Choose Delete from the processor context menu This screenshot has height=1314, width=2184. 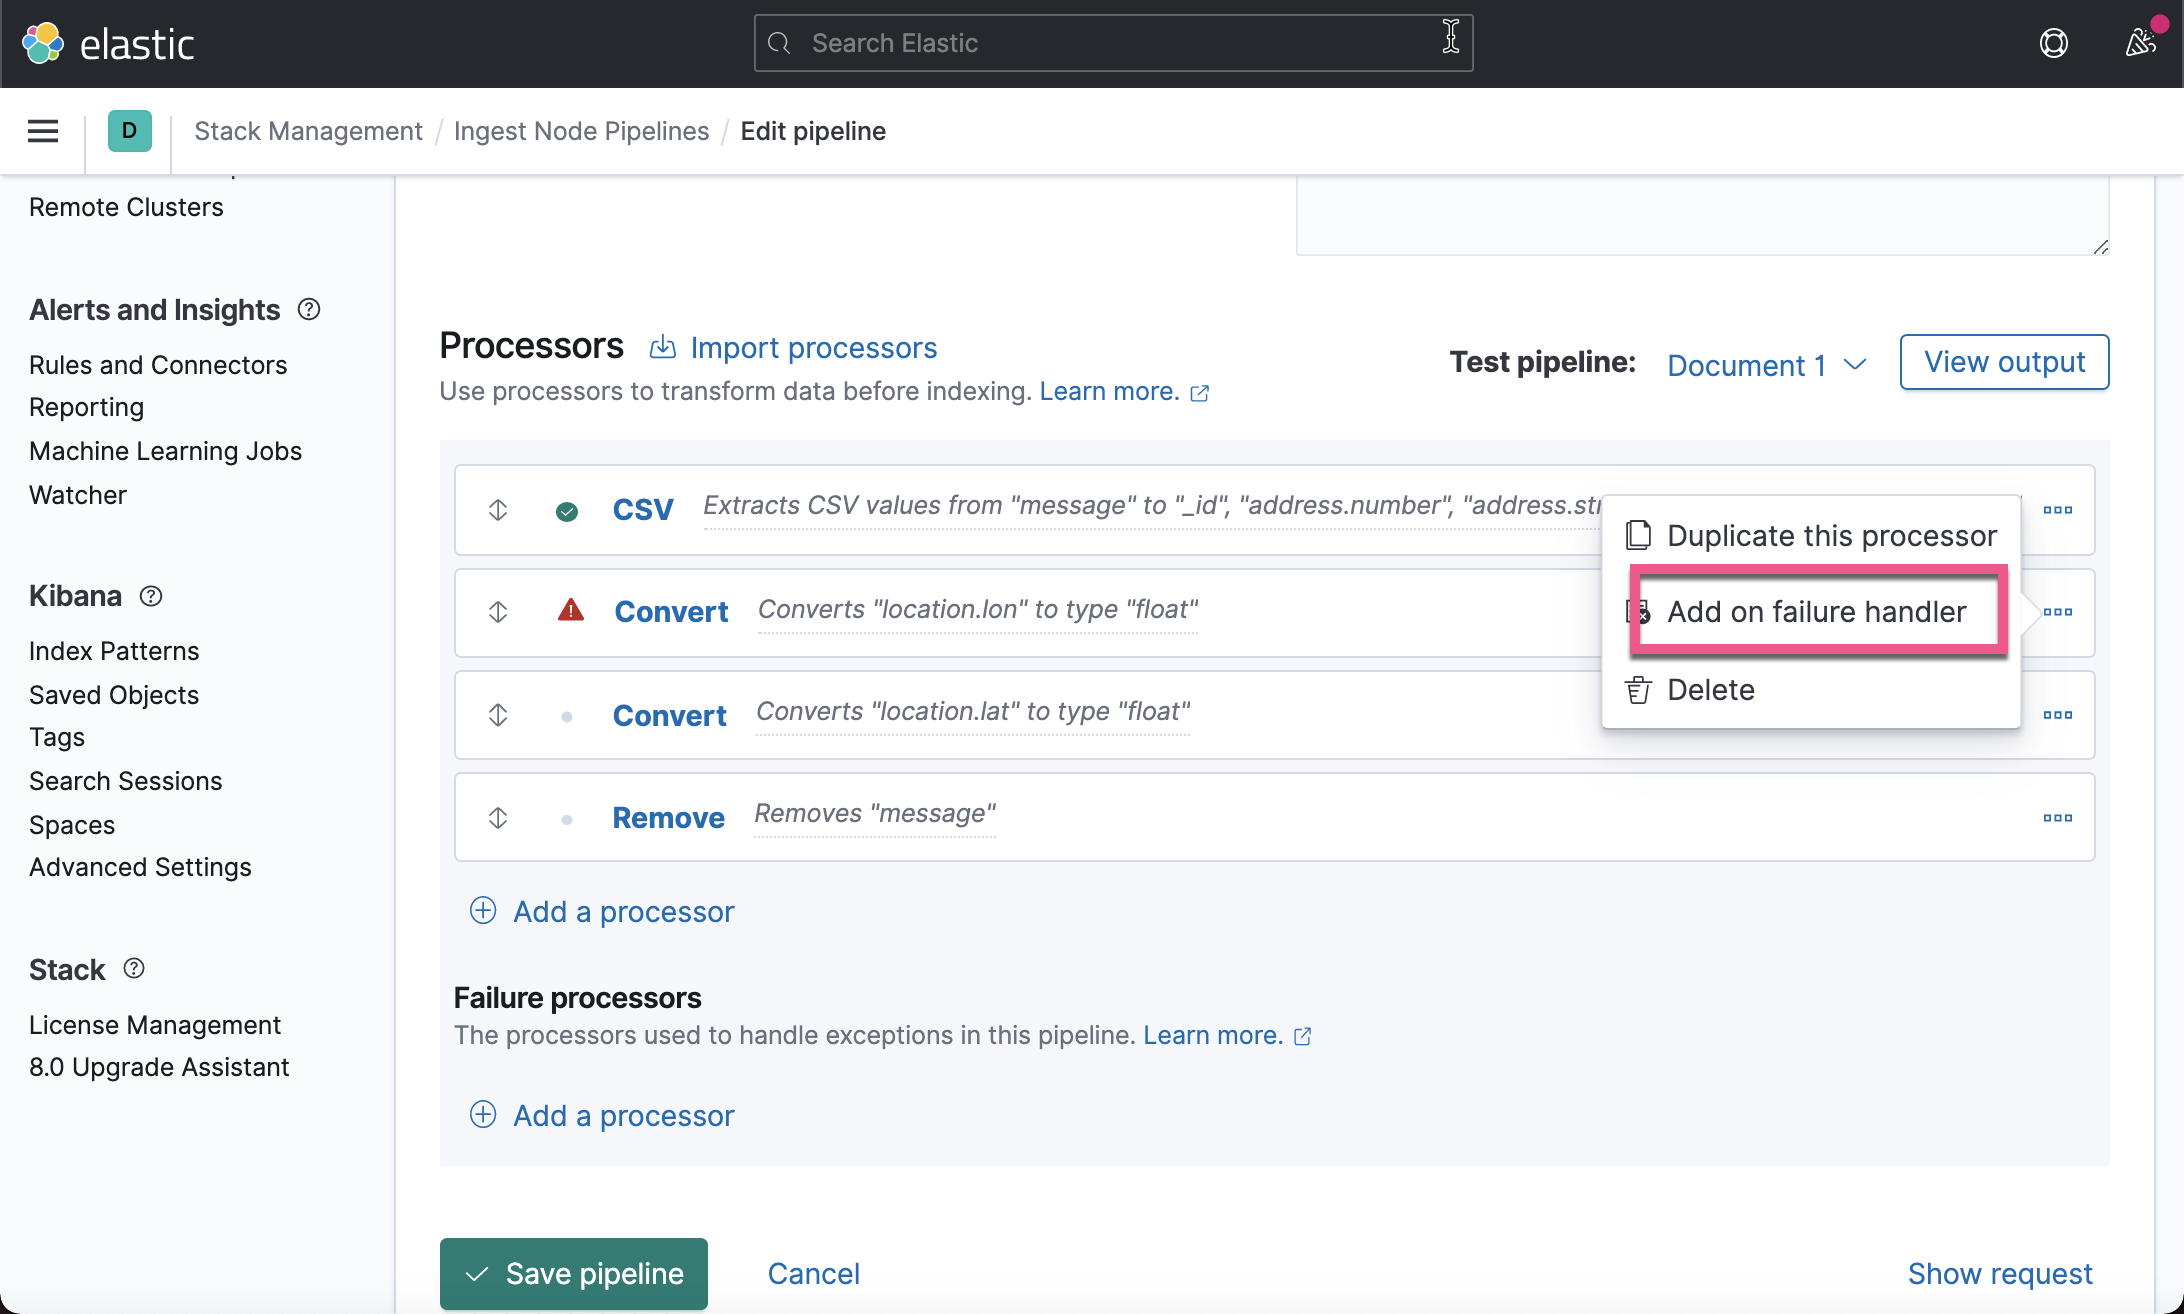tap(1710, 689)
